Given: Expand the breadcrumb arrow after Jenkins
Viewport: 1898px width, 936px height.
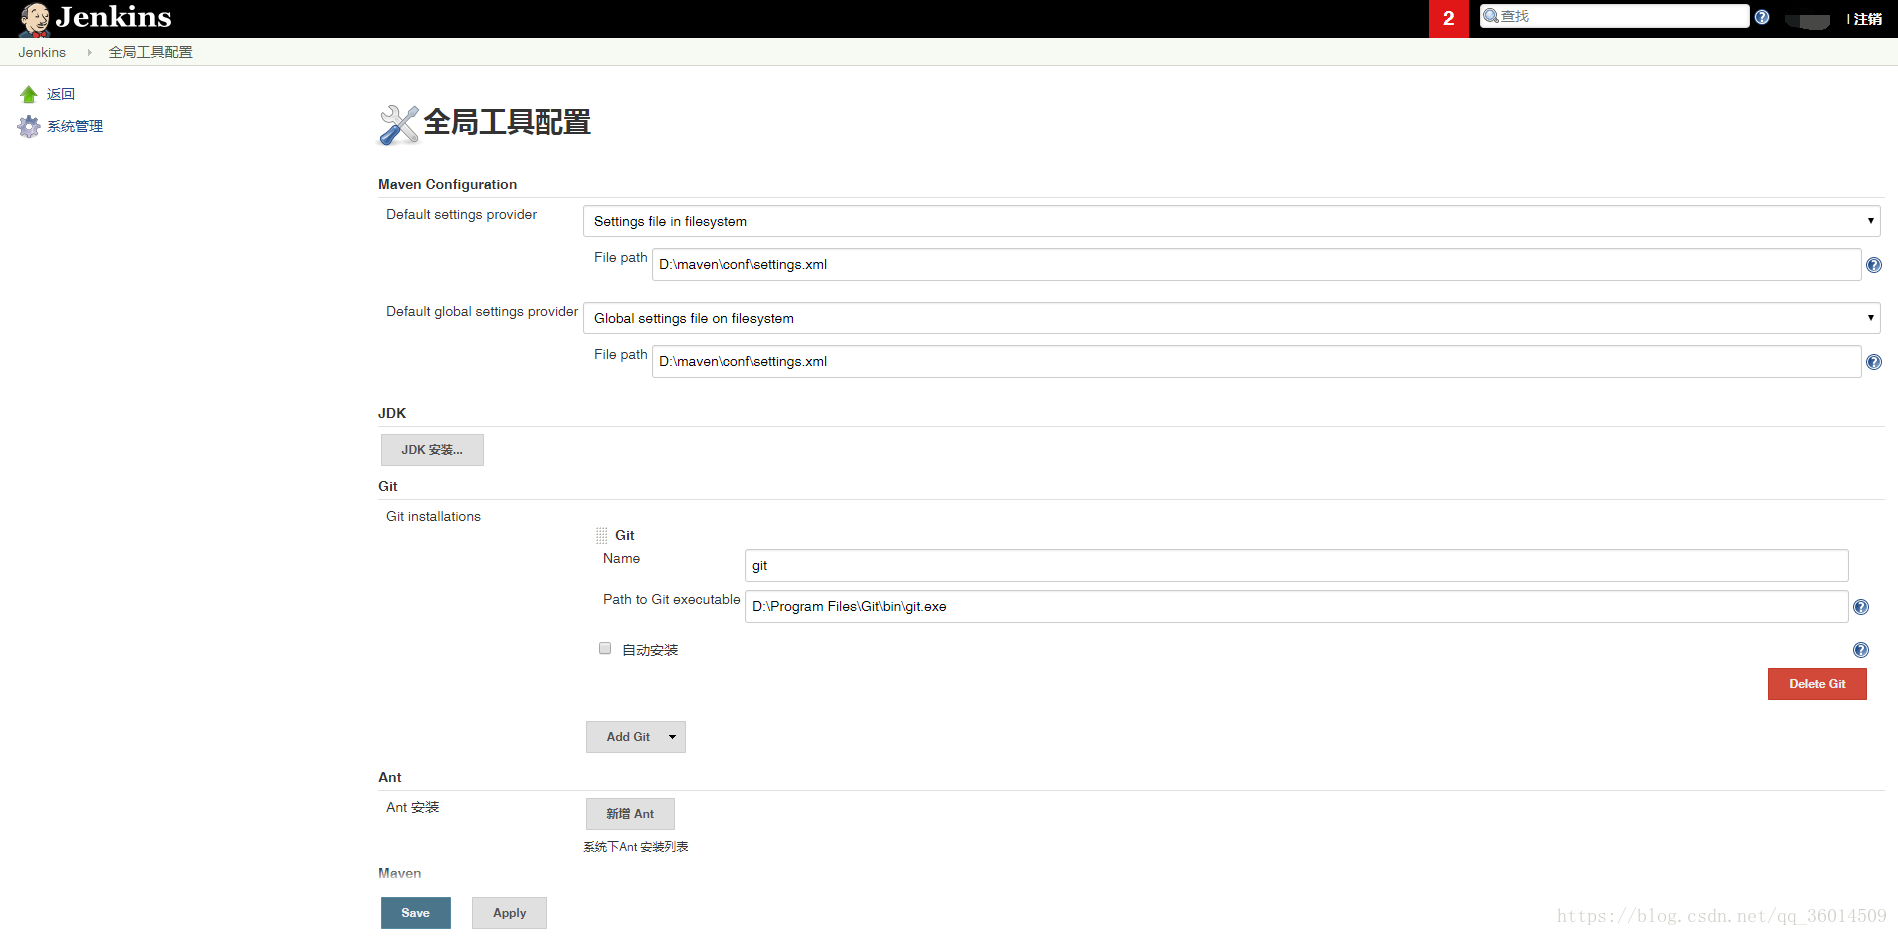Looking at the screenshot, I should coord(89,52).
